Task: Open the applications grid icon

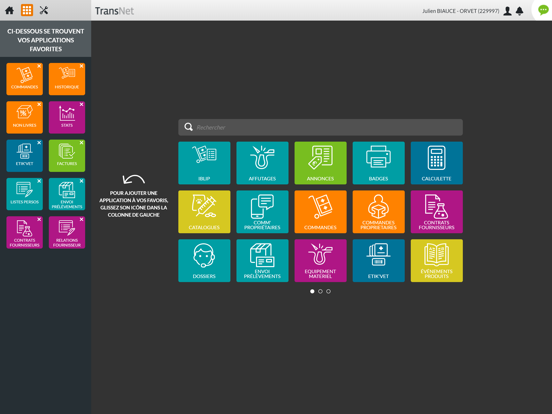Action: coord(27,10)
